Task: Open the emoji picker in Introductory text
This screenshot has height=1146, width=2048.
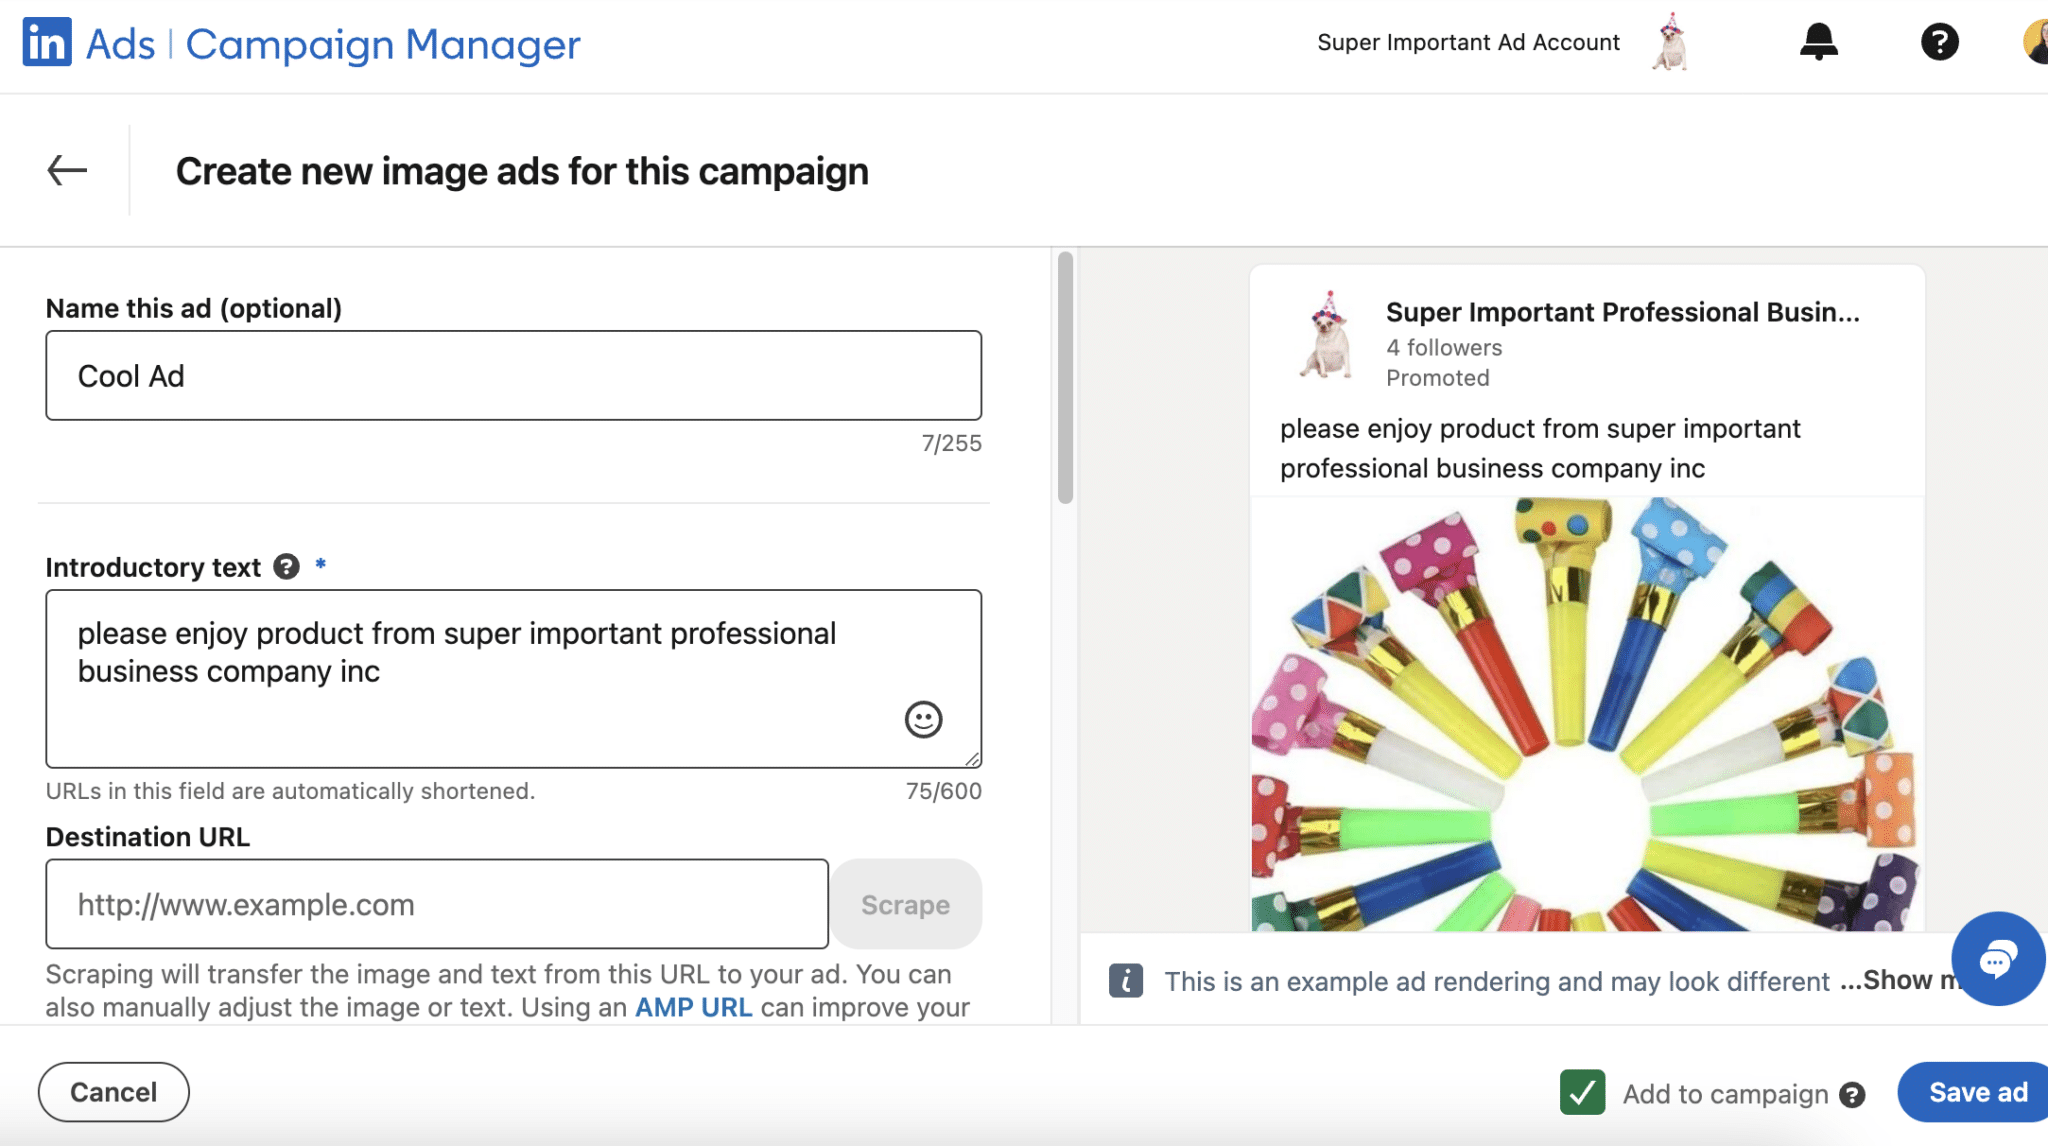Action: tap(923, 719)
